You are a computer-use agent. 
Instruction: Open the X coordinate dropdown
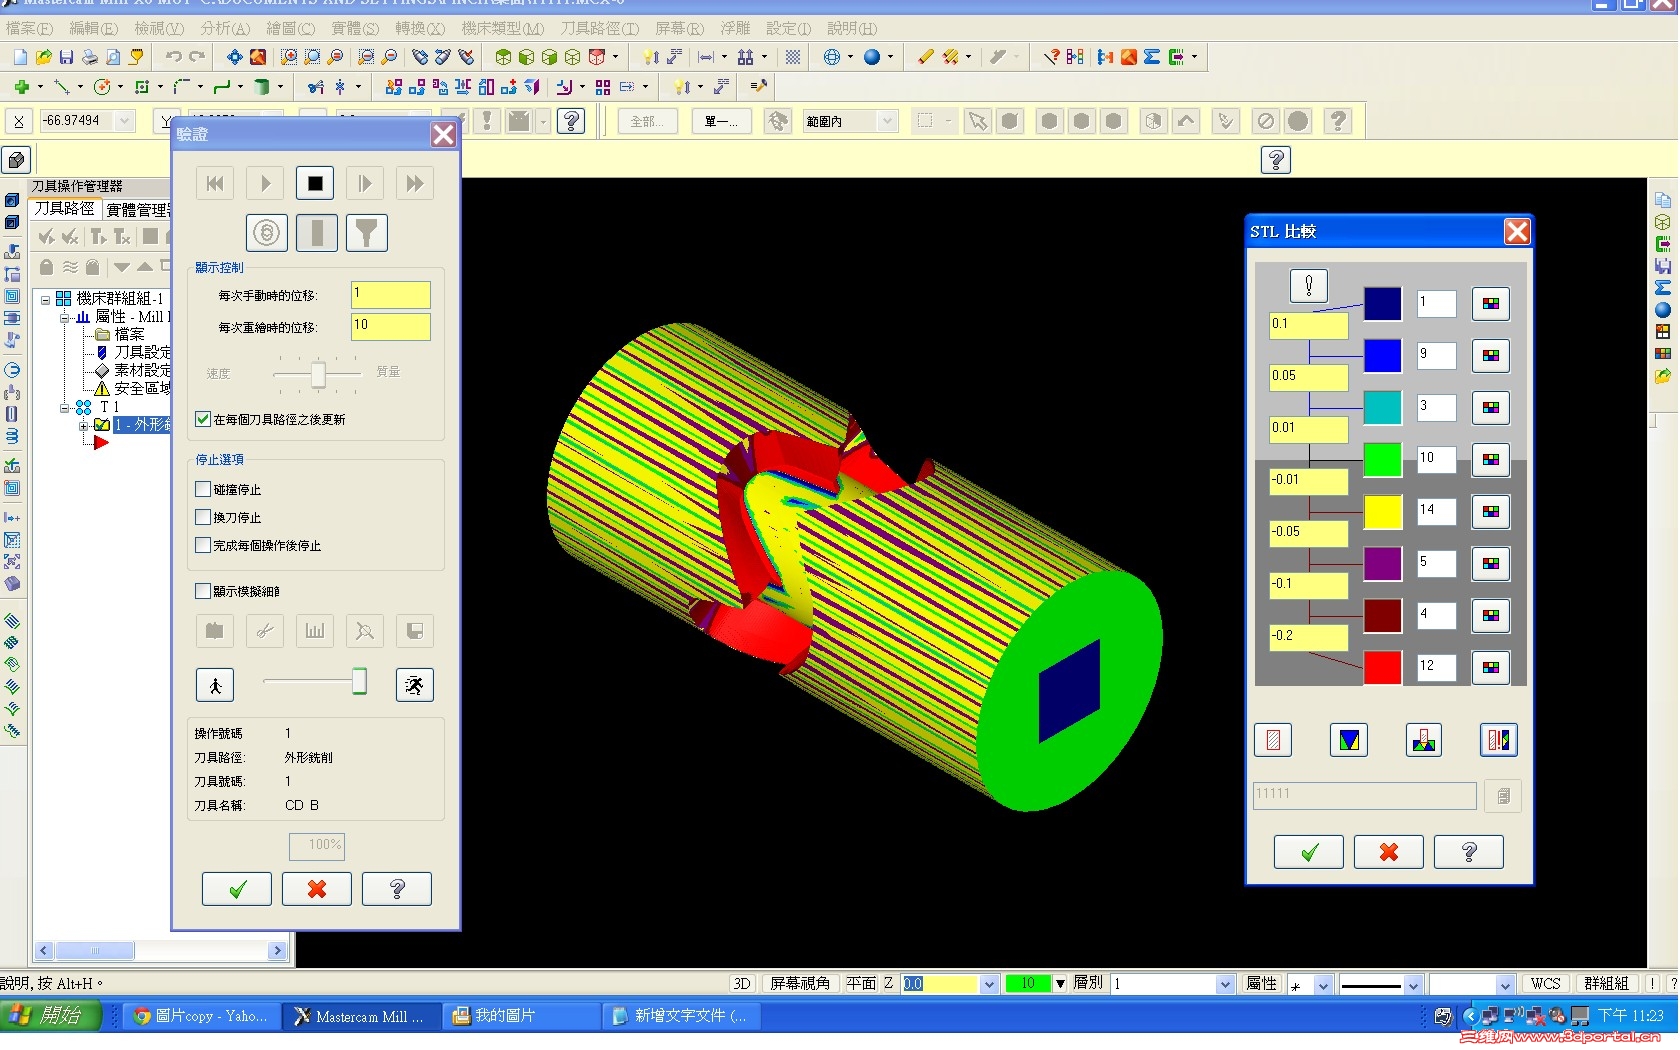(125, 121)
